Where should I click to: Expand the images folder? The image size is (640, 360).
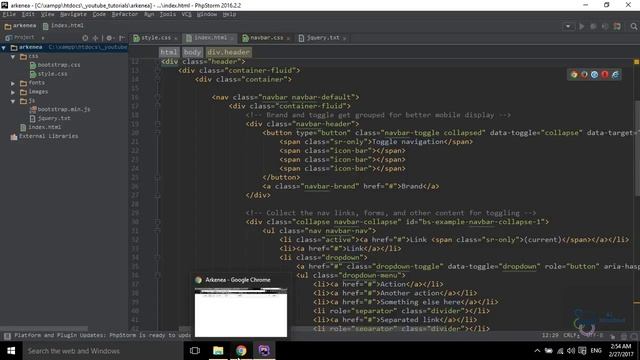coord(13,92)
